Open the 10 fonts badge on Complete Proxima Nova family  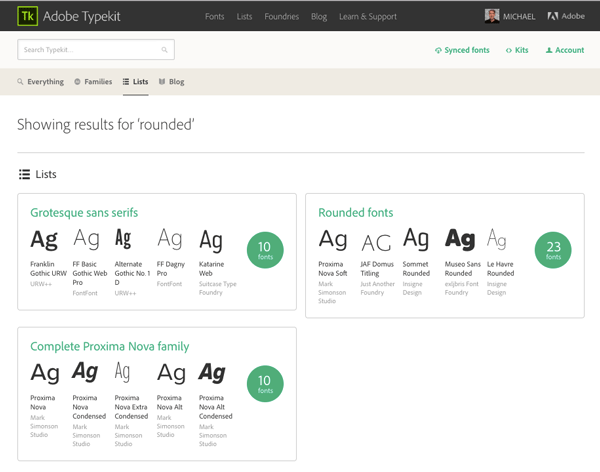(x=265, y=384)
